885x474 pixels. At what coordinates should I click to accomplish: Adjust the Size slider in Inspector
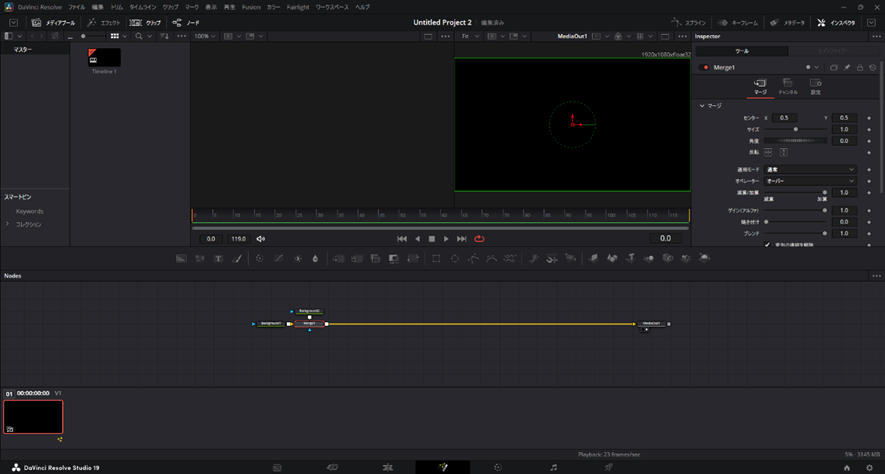coord(796,129)
